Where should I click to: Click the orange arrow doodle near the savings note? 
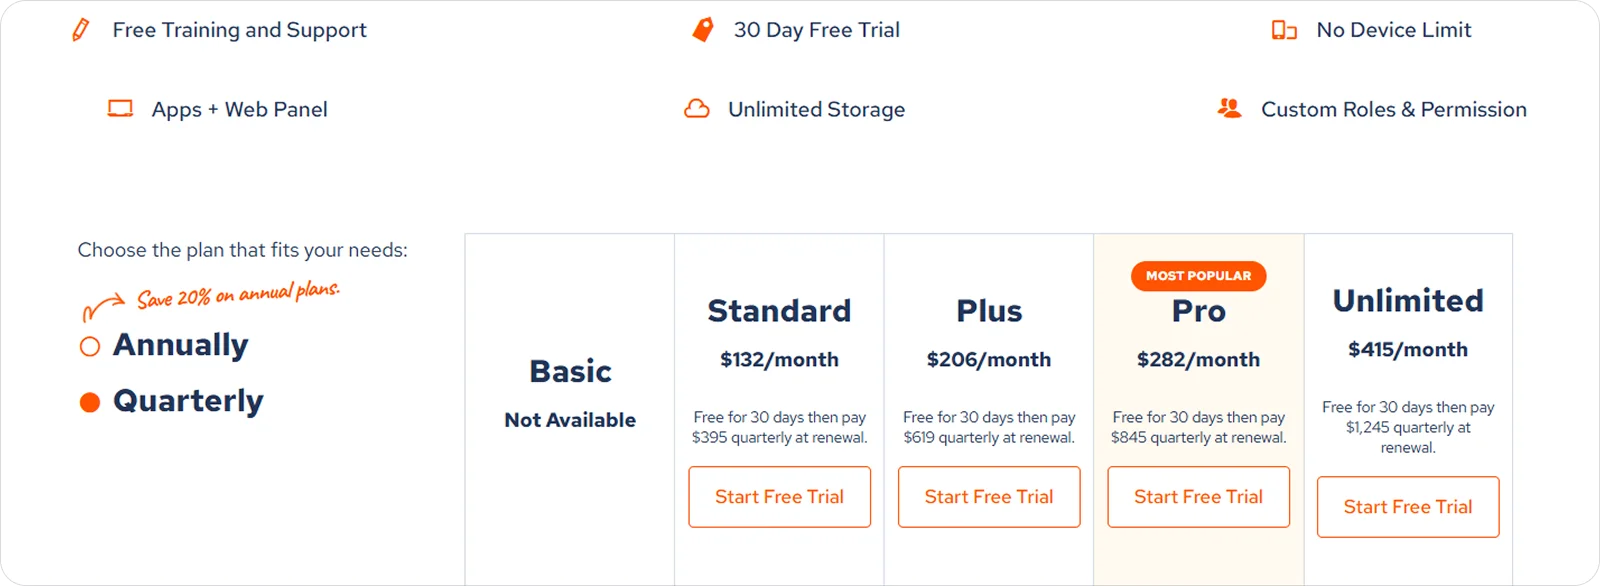click(x=106, y=303)
